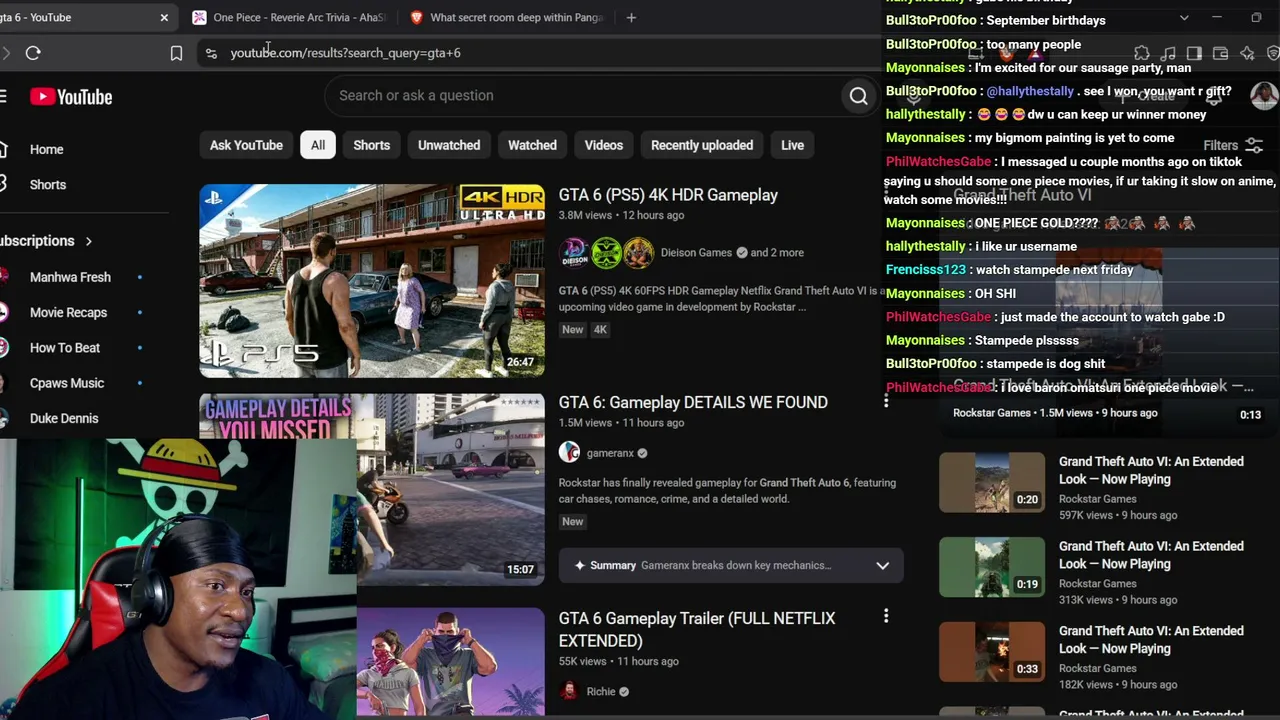Open the Movie Recaps subscription
Image resolution: width=1280 pixels, height=720 pixels.
pos(68,312)
